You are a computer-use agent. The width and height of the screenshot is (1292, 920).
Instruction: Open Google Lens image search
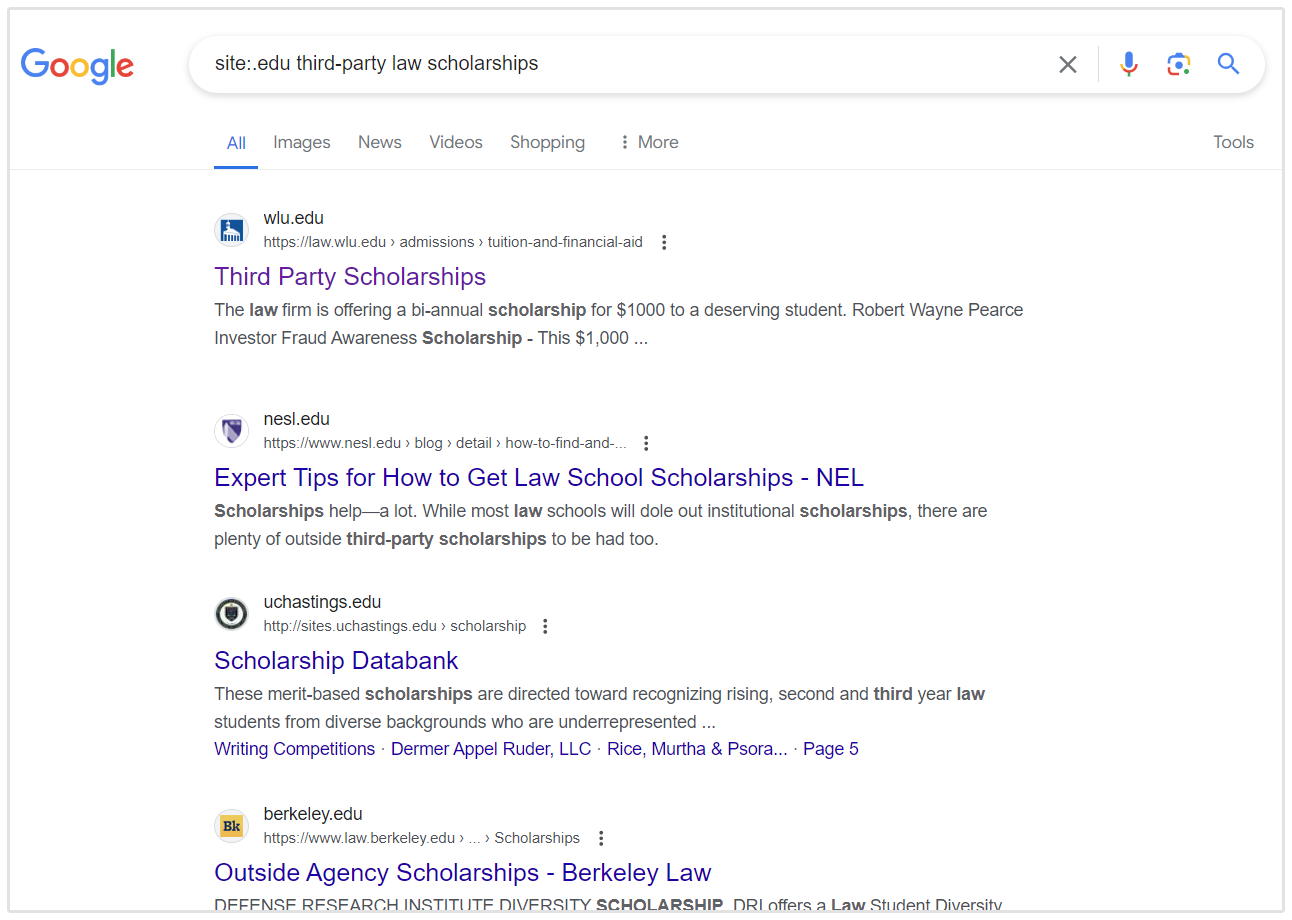click(1178, 65)
